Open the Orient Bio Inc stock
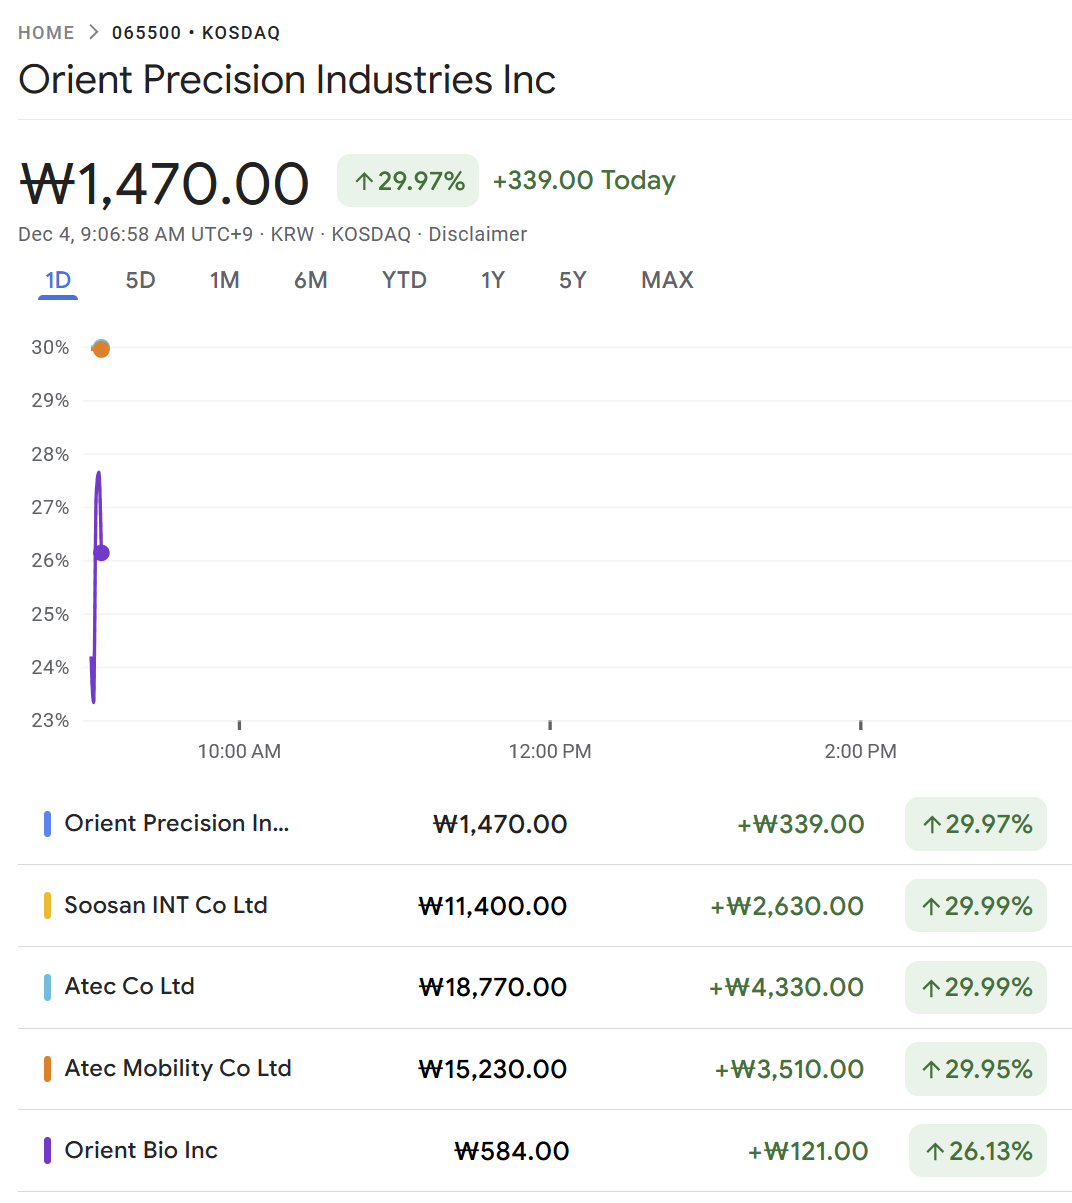 tap(141, 1150)
